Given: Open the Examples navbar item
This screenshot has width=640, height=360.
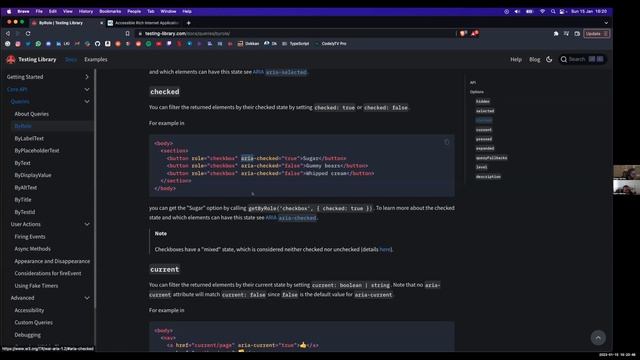Looking at the screenshot, I should [x=96, y=60].
